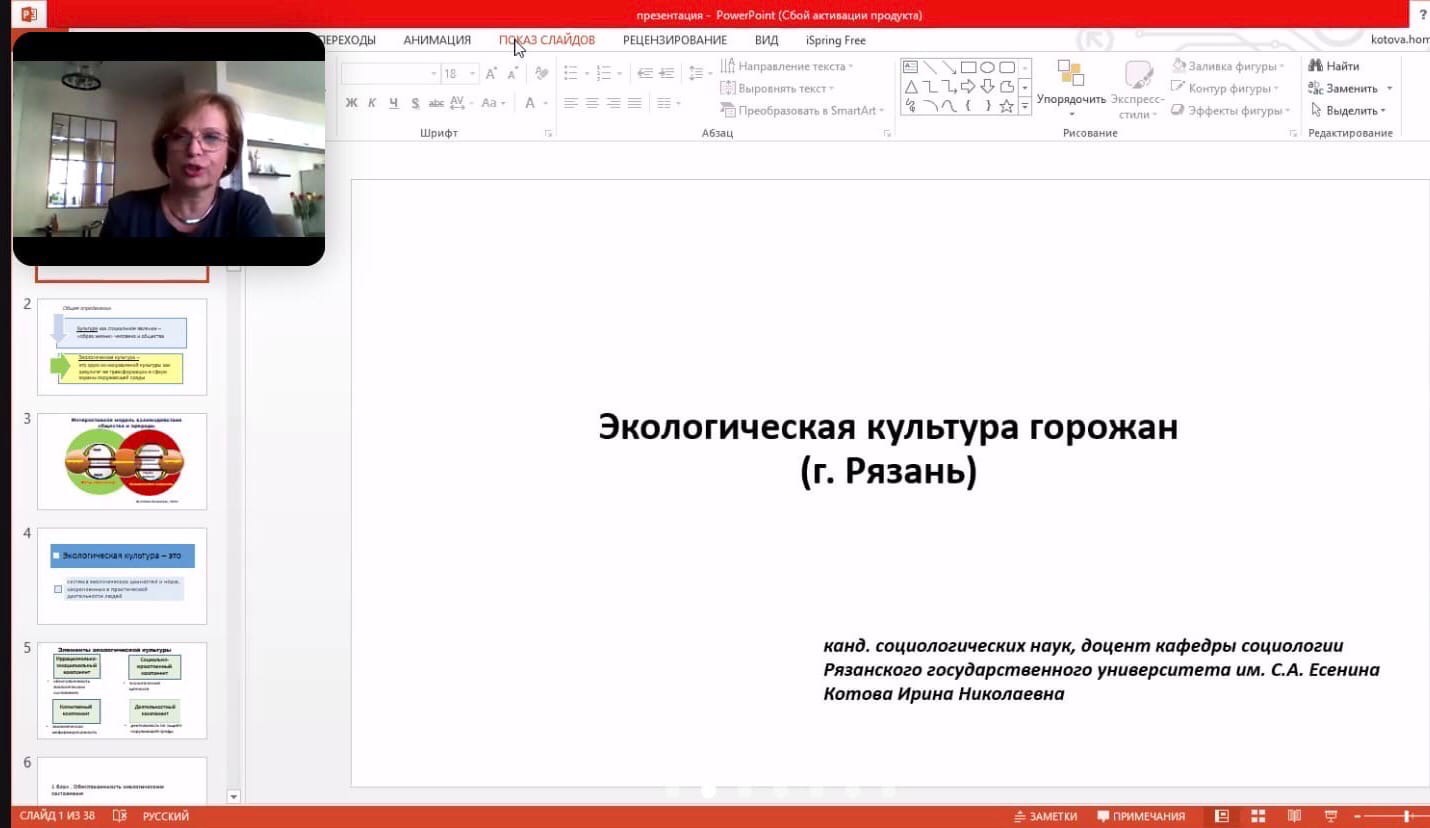
Task: Select the rounded rectangle shape
Action: coord(1006,67)
